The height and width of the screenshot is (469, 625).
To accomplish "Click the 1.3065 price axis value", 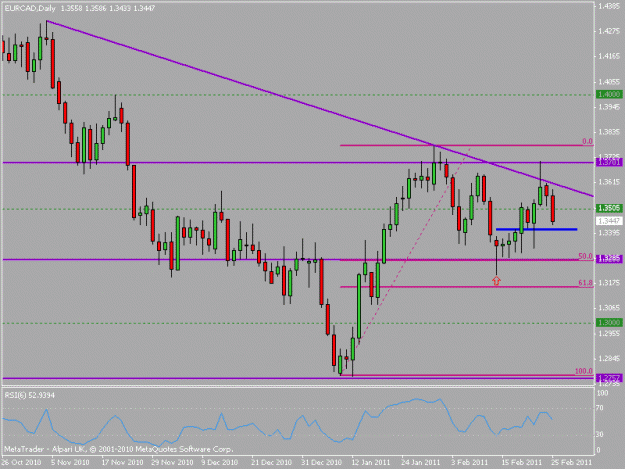I will 609,308.
